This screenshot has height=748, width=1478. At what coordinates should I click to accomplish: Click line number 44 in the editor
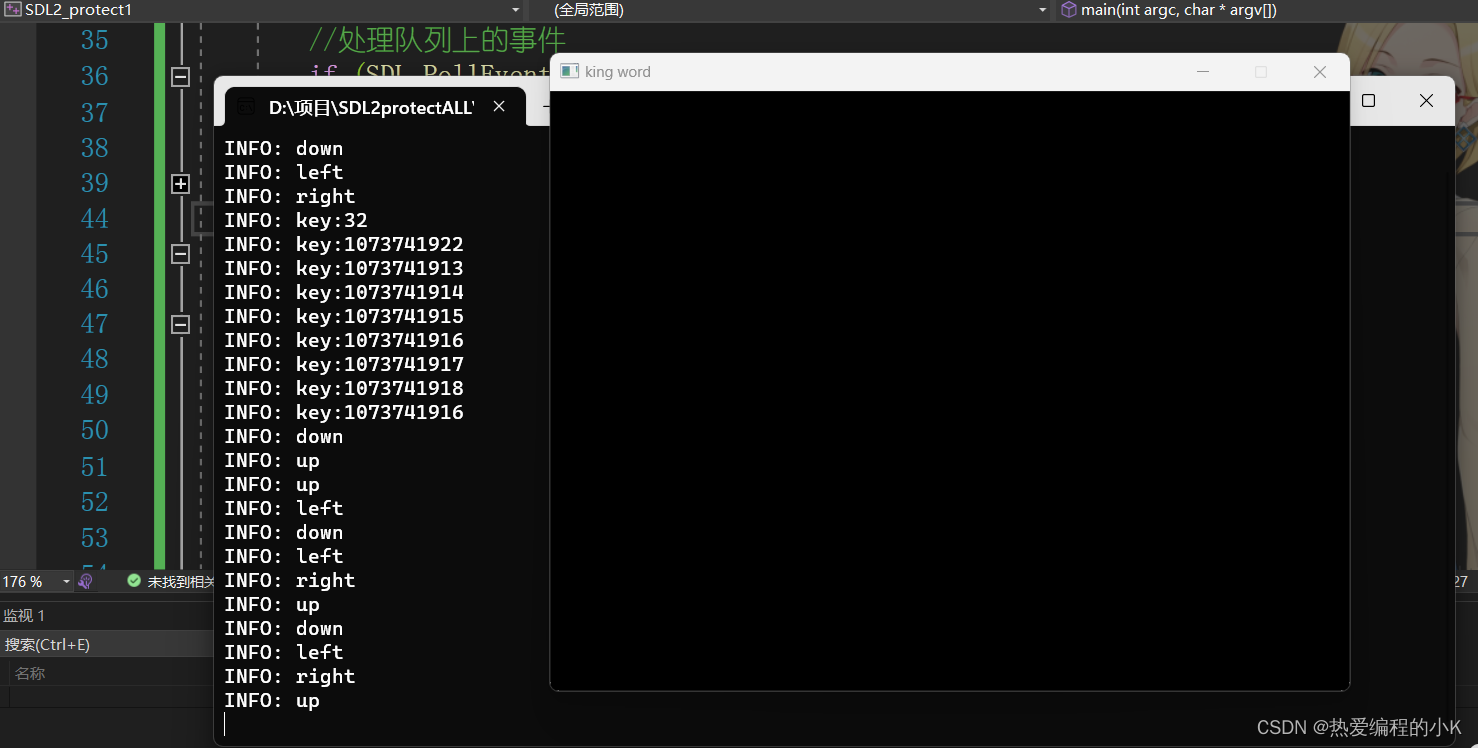pyautogui.click(x=95, y=219)
